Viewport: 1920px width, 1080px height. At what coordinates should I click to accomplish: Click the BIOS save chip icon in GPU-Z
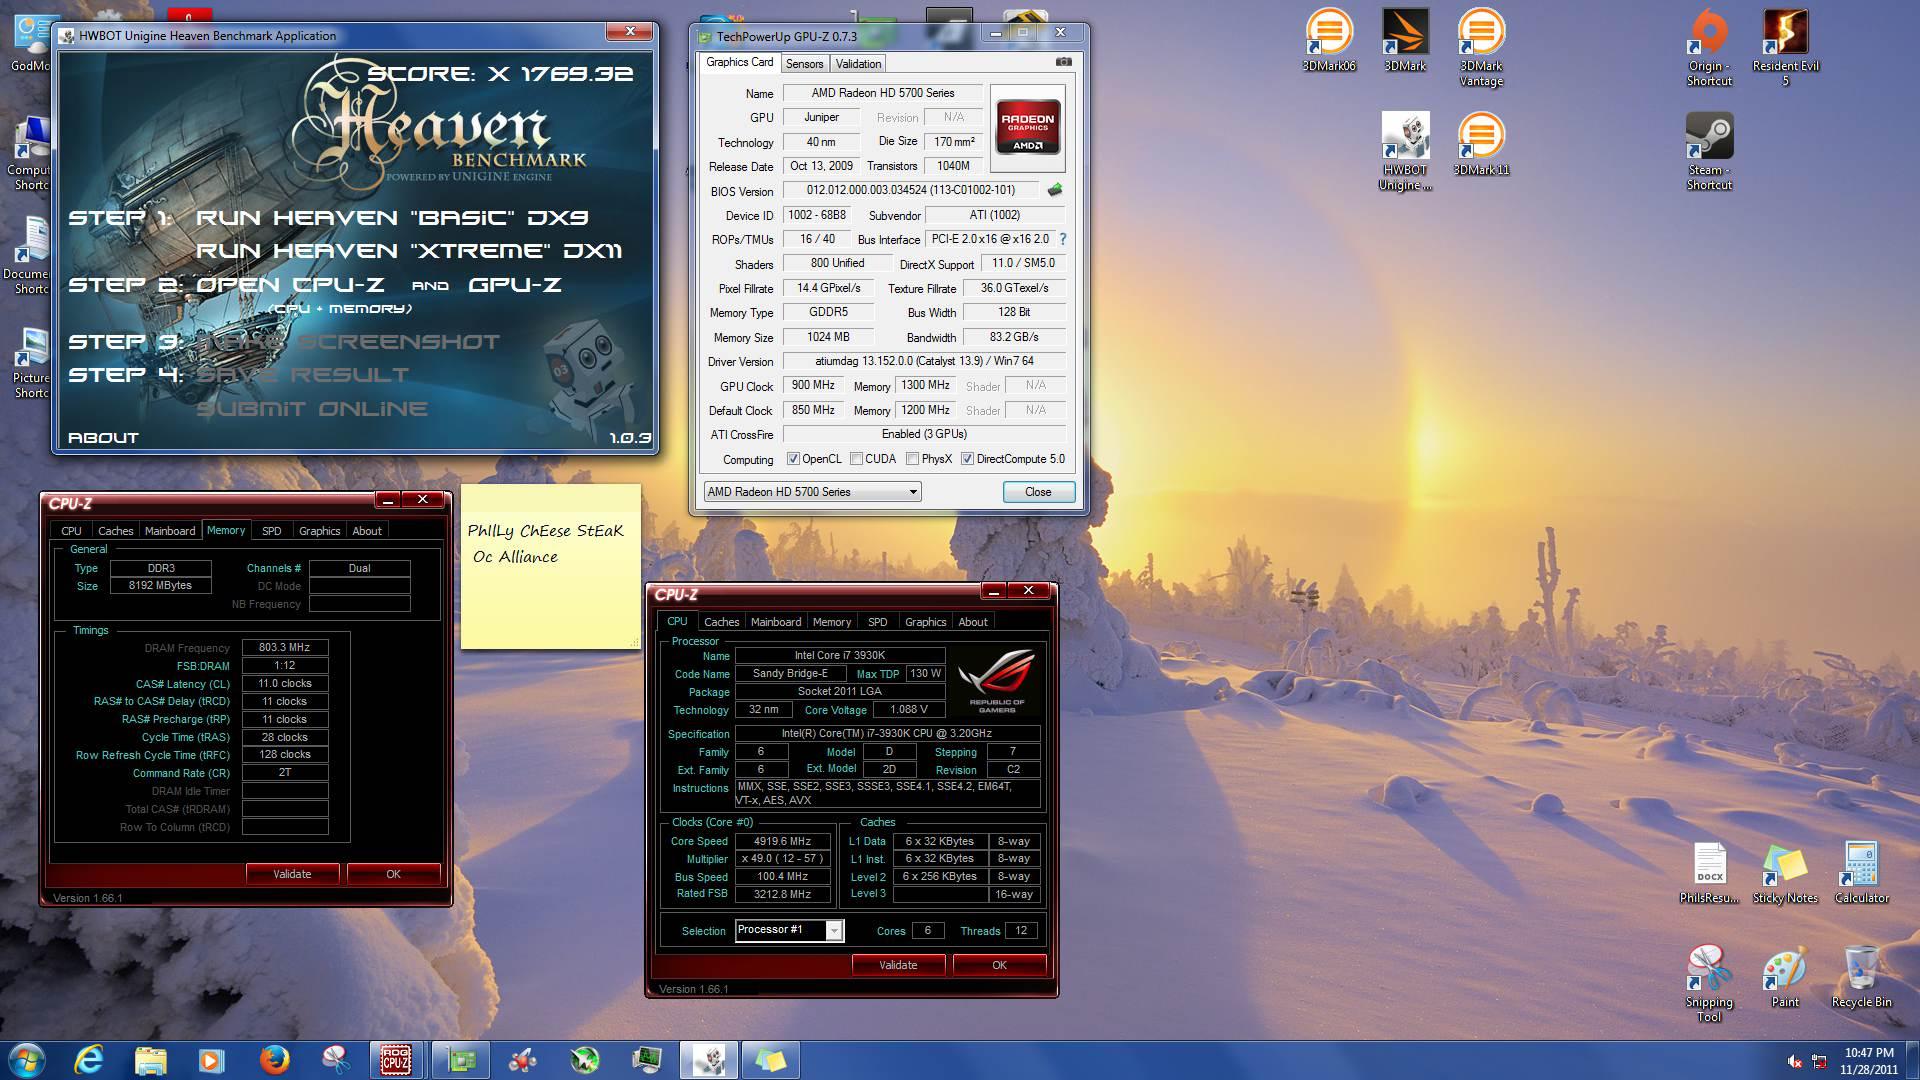[1055, 189]
